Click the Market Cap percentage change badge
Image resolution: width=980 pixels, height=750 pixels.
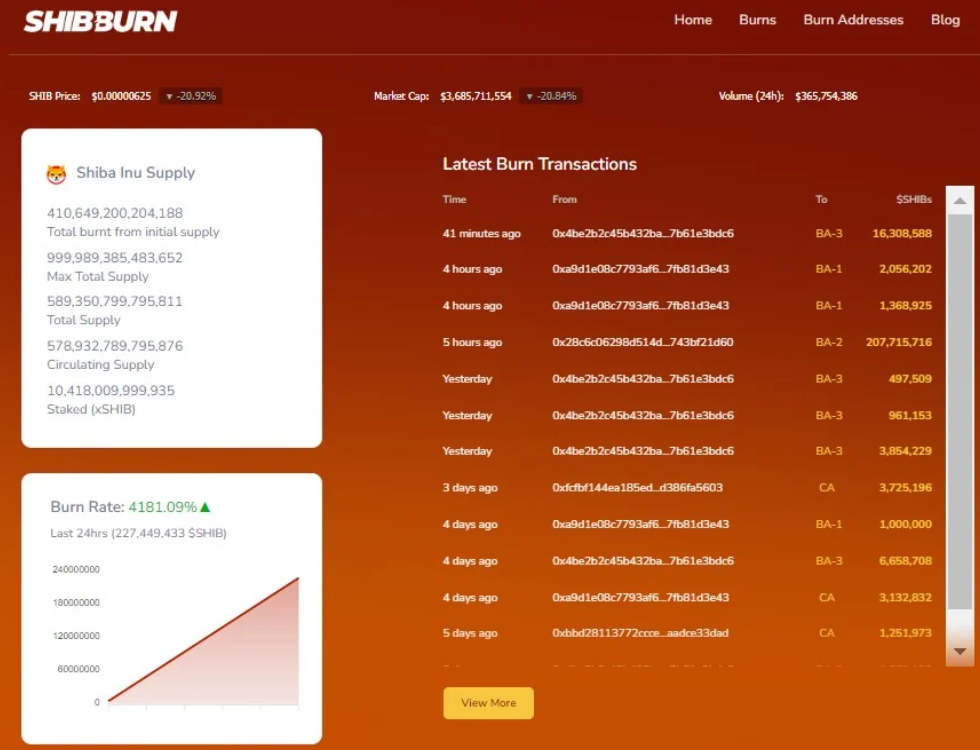click(550, 97)
